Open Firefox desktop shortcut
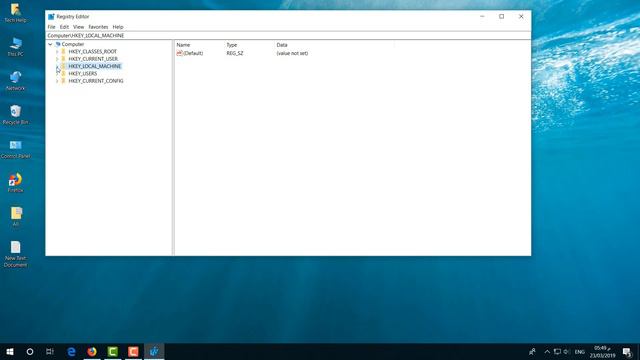 (16, 182)
